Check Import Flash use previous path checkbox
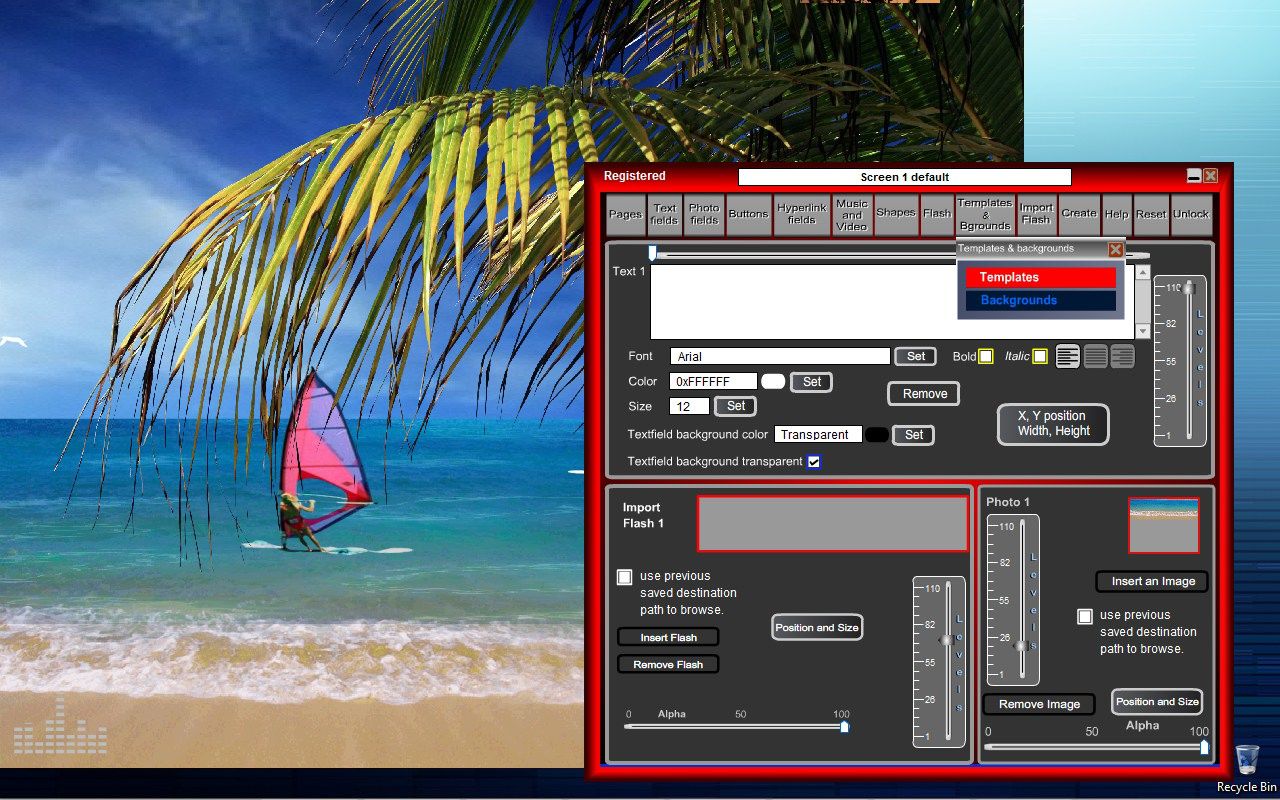 (625, 577)
